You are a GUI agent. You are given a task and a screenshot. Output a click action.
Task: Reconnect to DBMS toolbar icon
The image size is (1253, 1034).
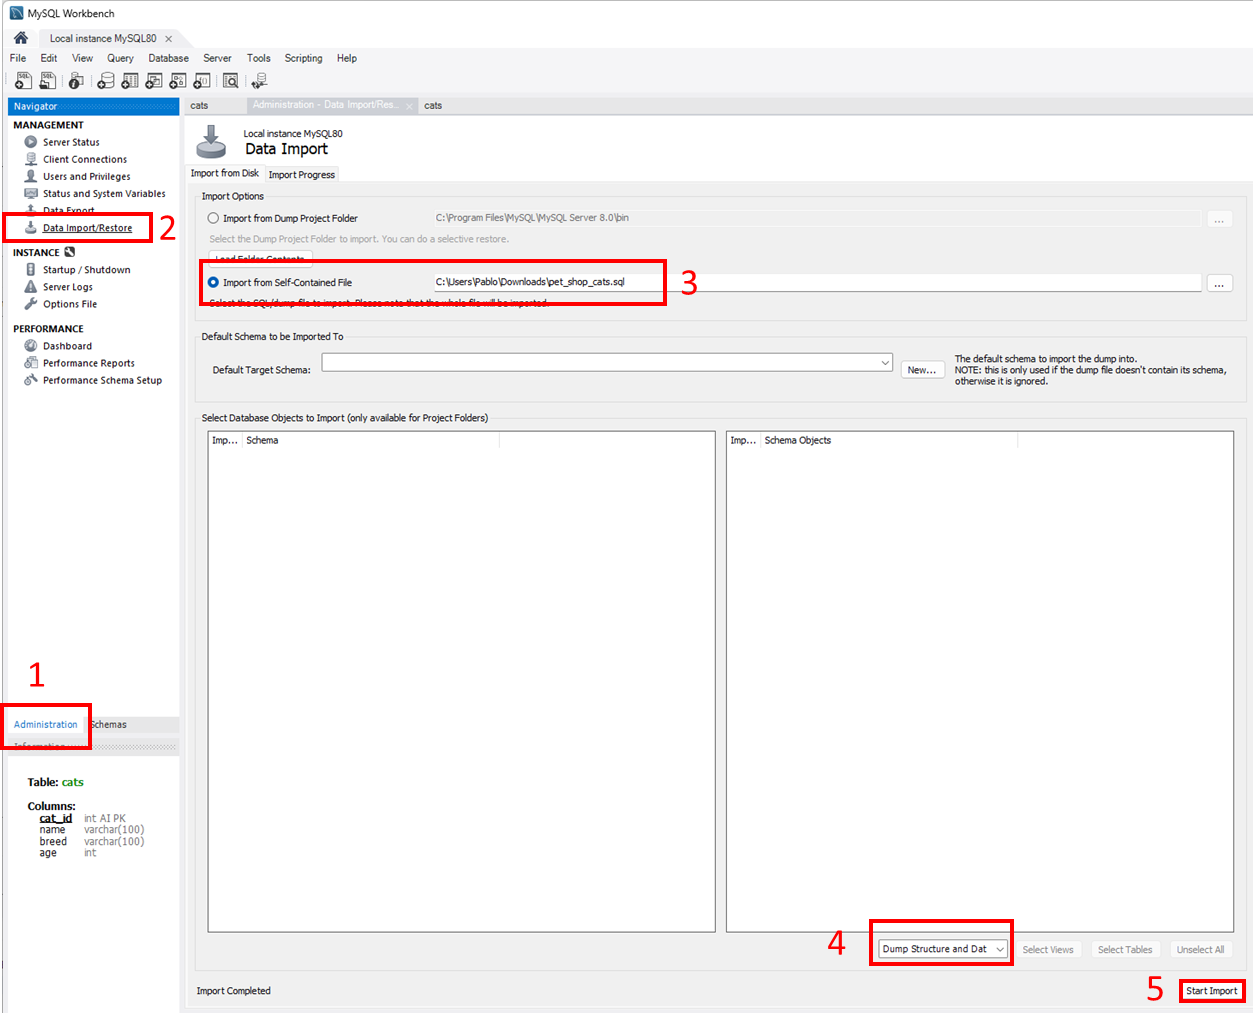(259, 81)
